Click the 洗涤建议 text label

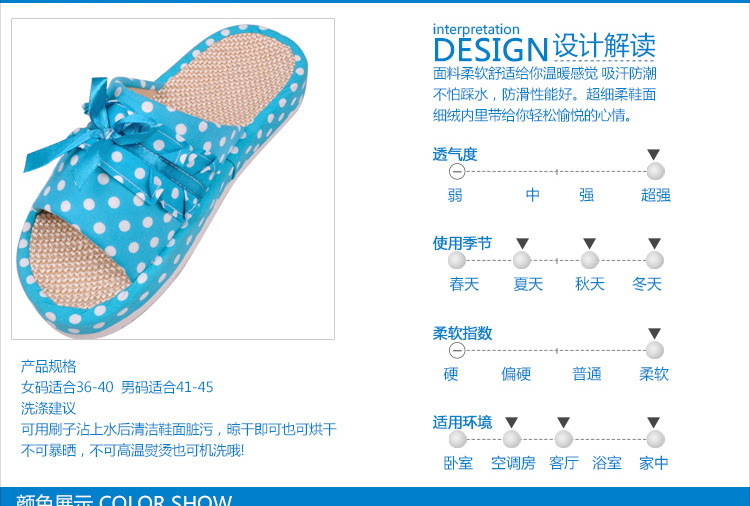pos(48,408)
